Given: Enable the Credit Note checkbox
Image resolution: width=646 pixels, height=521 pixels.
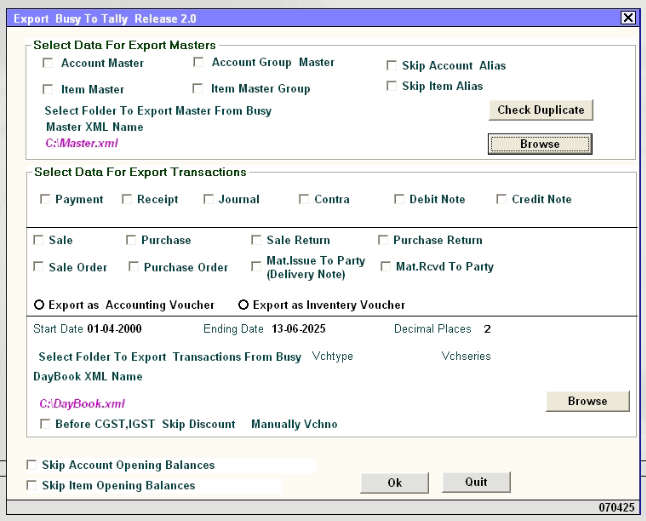Looking at the screenshot, I should coord(501,199).
